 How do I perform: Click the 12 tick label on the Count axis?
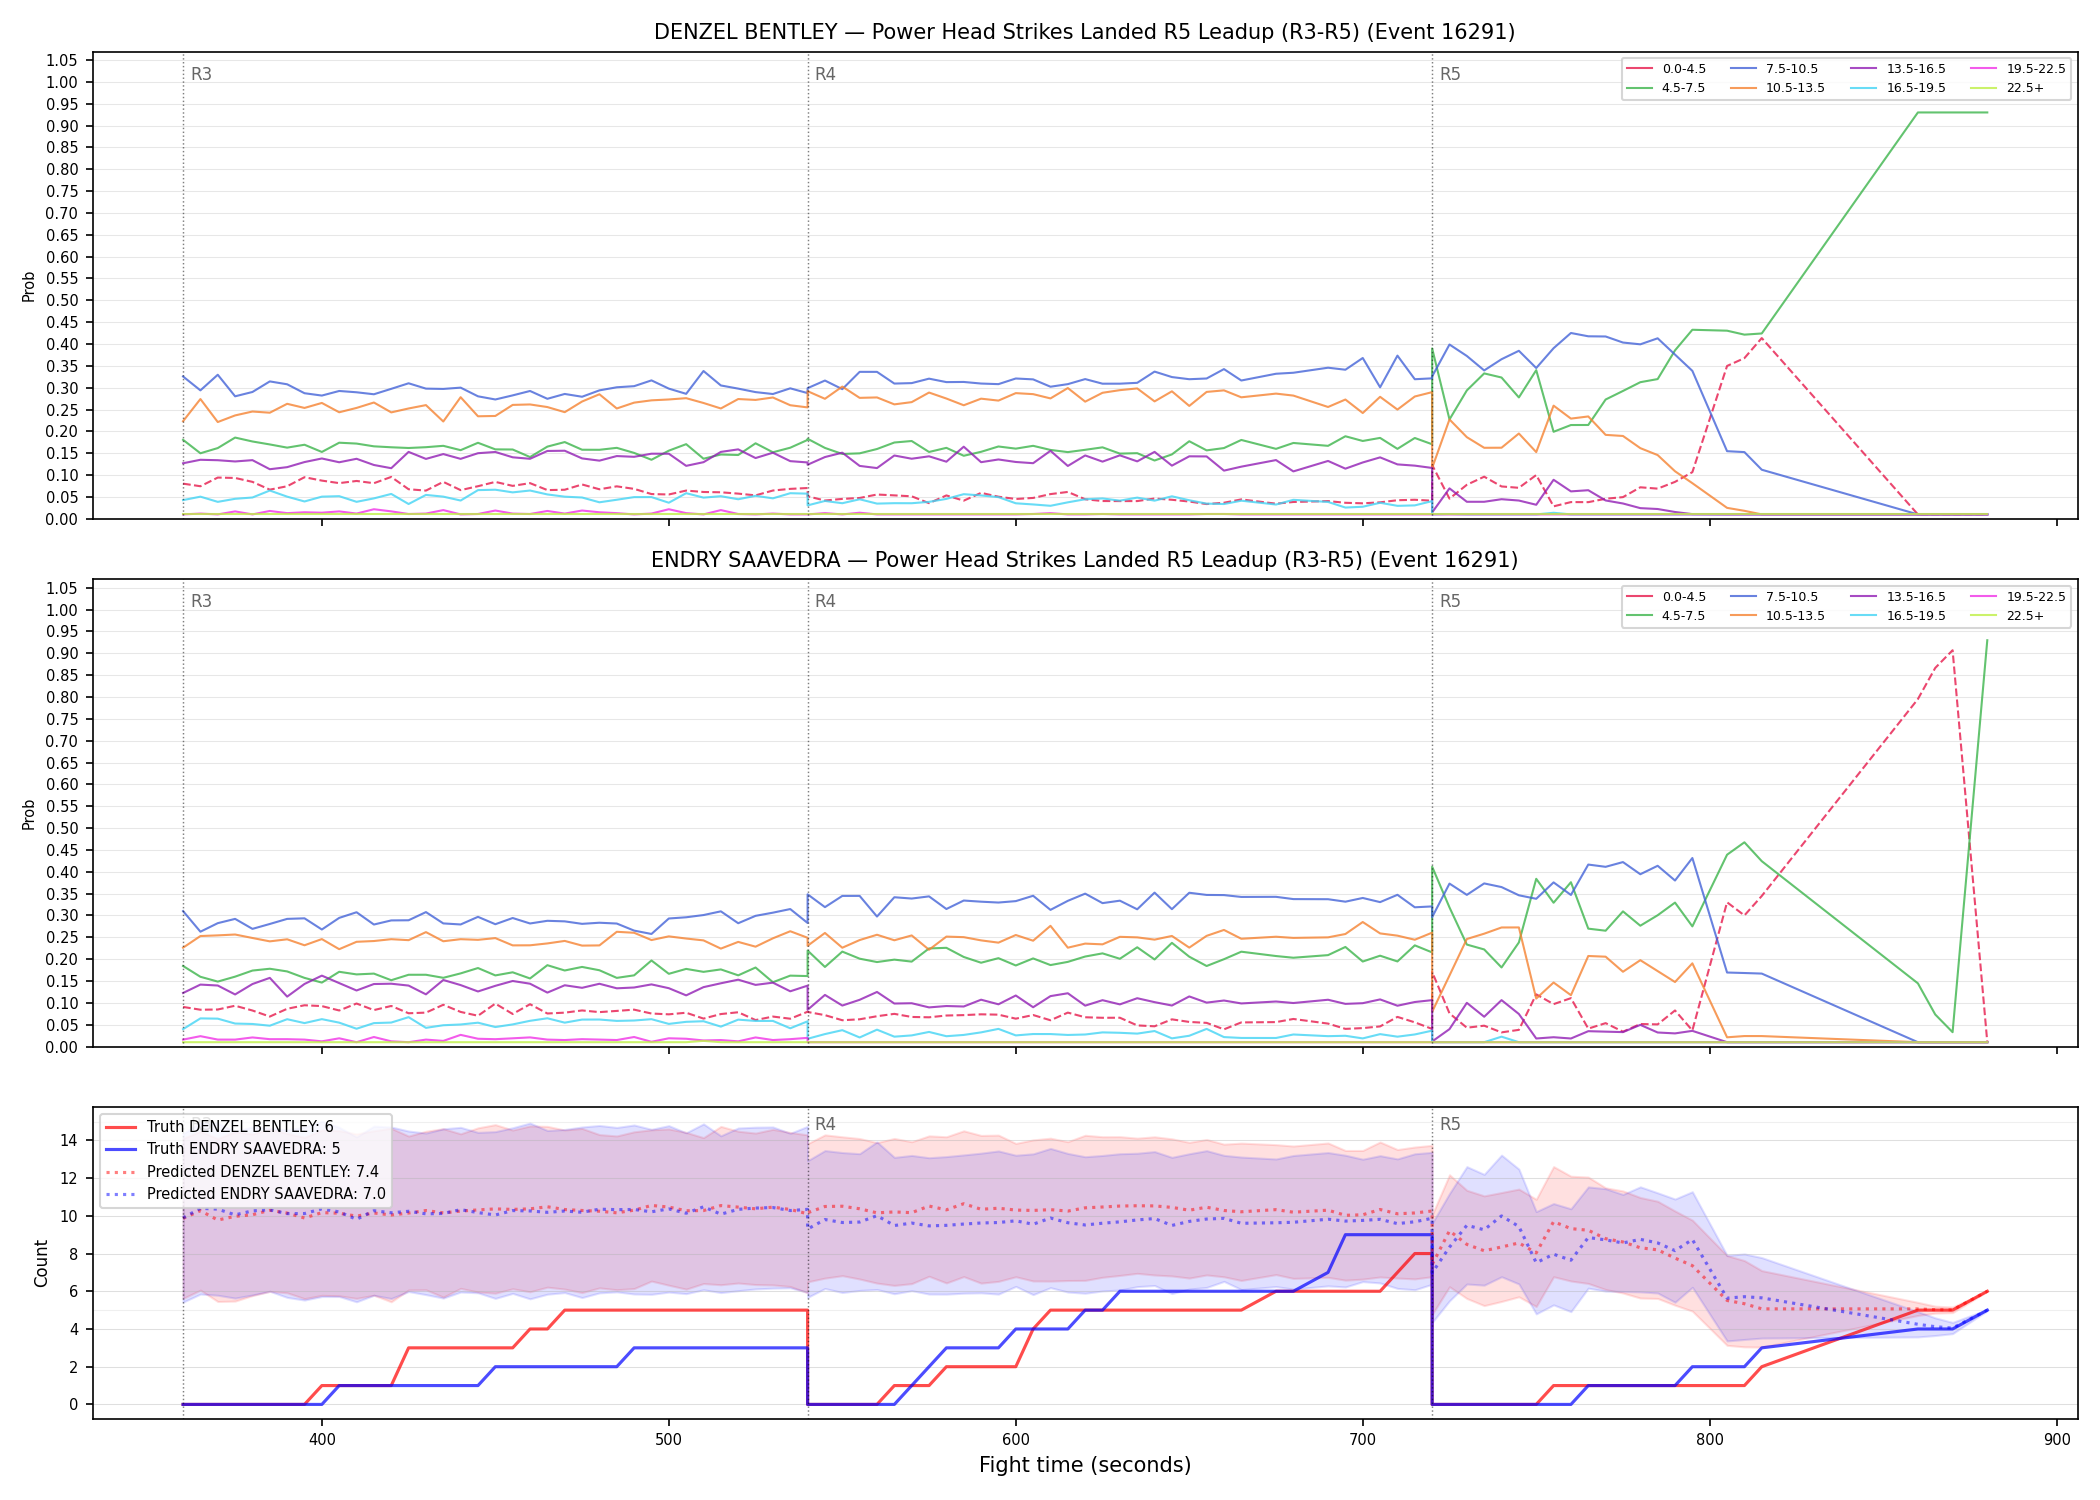coord(70,1178)
